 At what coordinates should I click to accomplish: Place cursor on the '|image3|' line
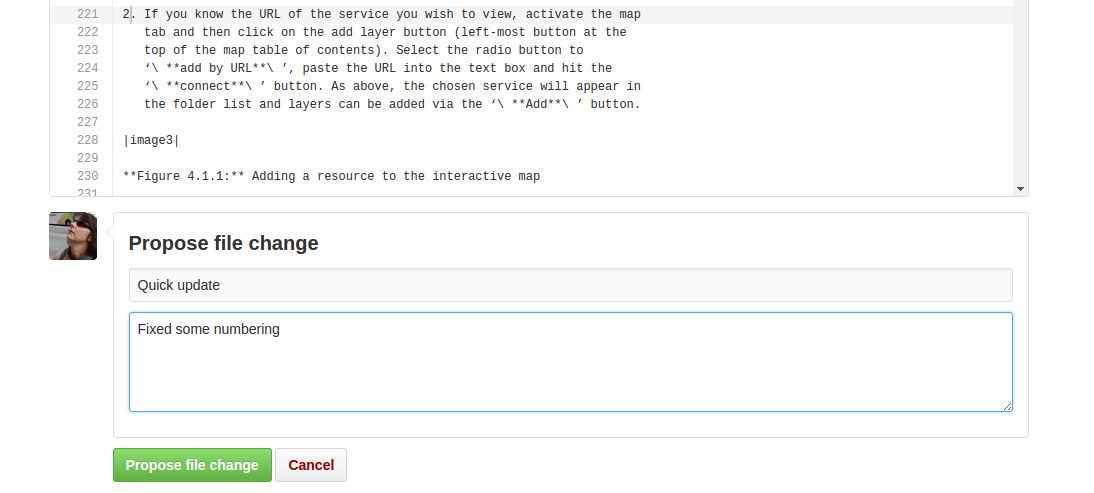151,140
